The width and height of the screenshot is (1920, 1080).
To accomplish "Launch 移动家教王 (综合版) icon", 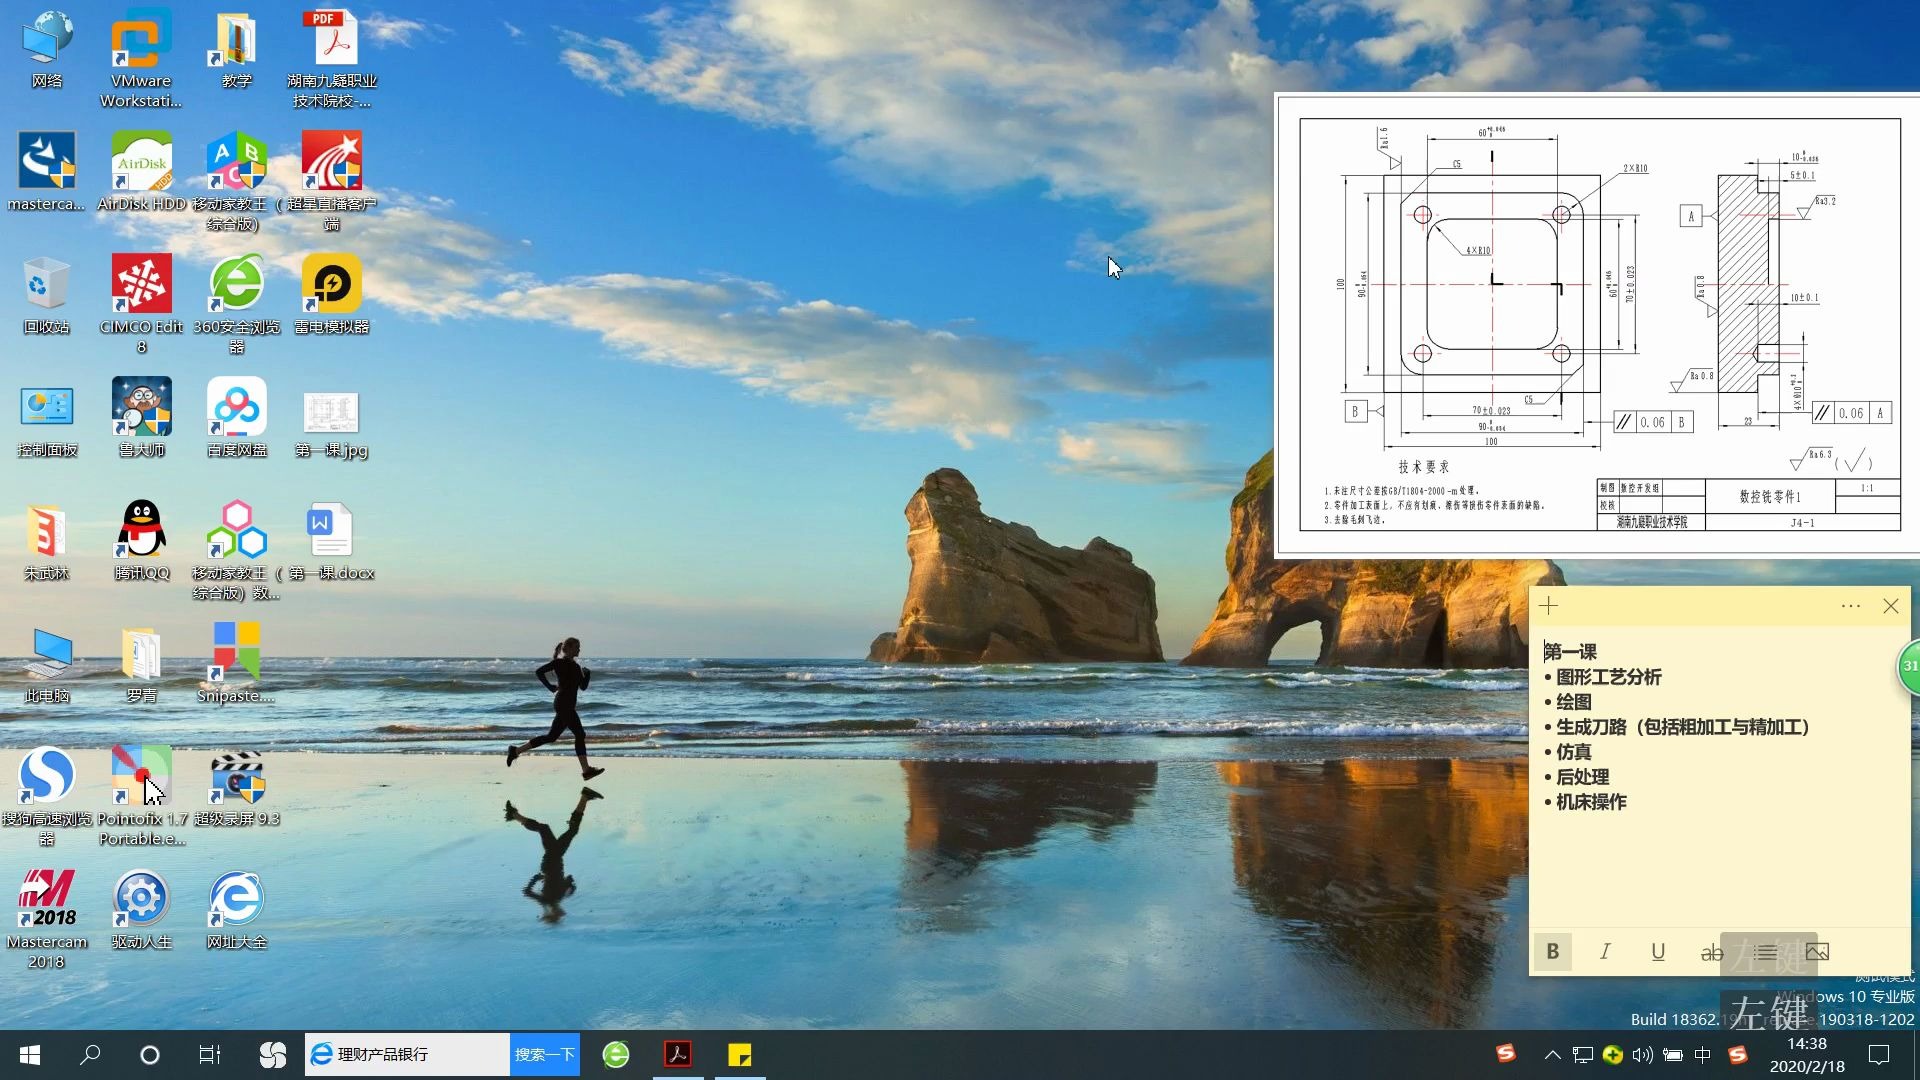I will click(x=236, y=181).
